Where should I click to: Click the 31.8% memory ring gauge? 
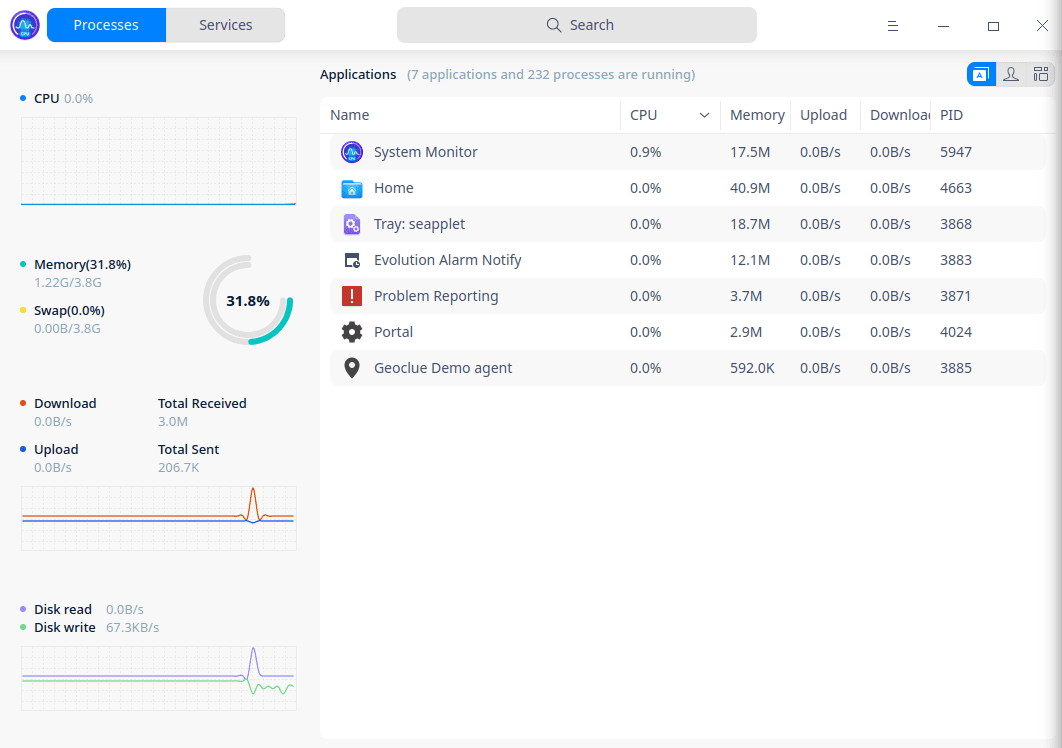pos(248,300)
